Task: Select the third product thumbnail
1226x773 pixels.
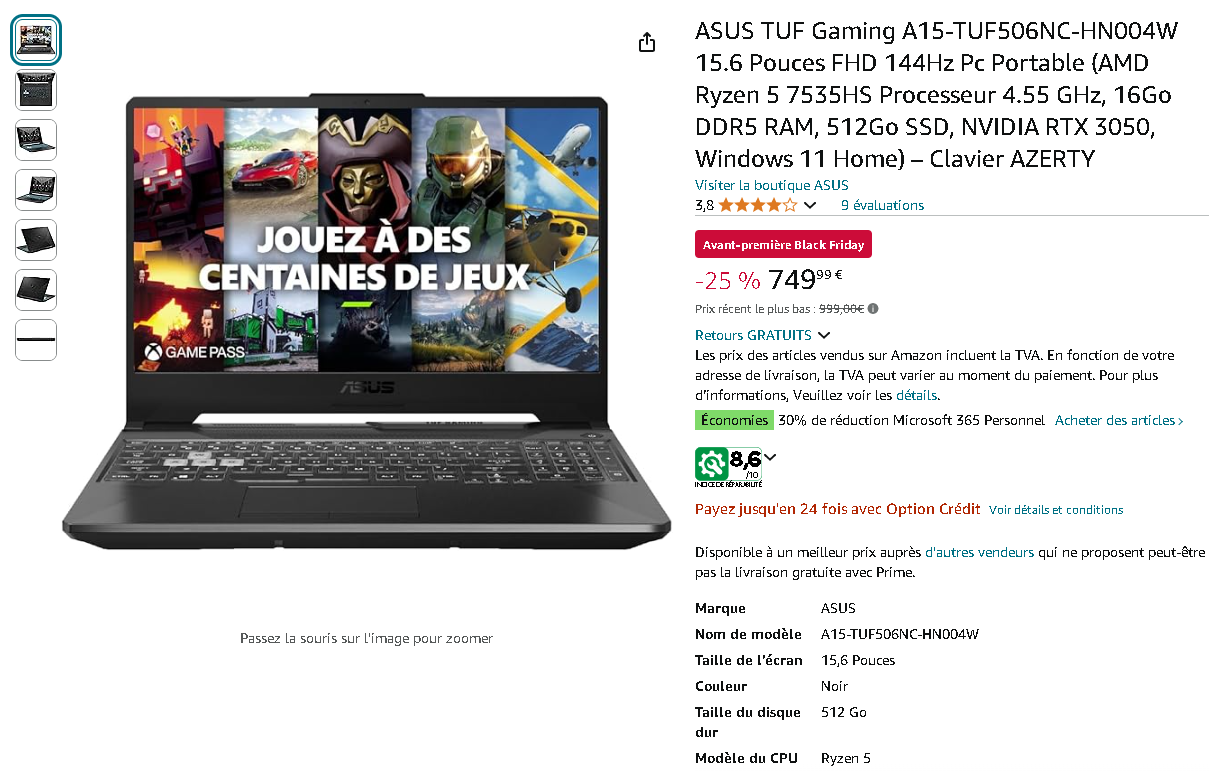Action: click(36, 140)
